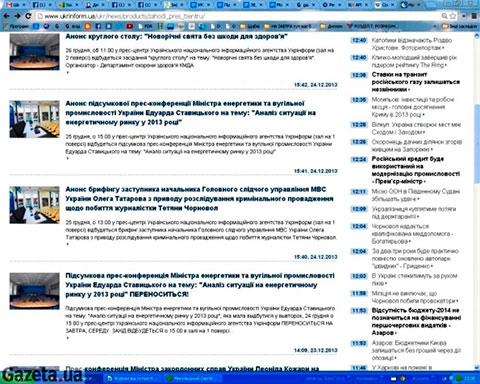Open sidebar news Відсутність бюджету-2014

coord(416,321)
